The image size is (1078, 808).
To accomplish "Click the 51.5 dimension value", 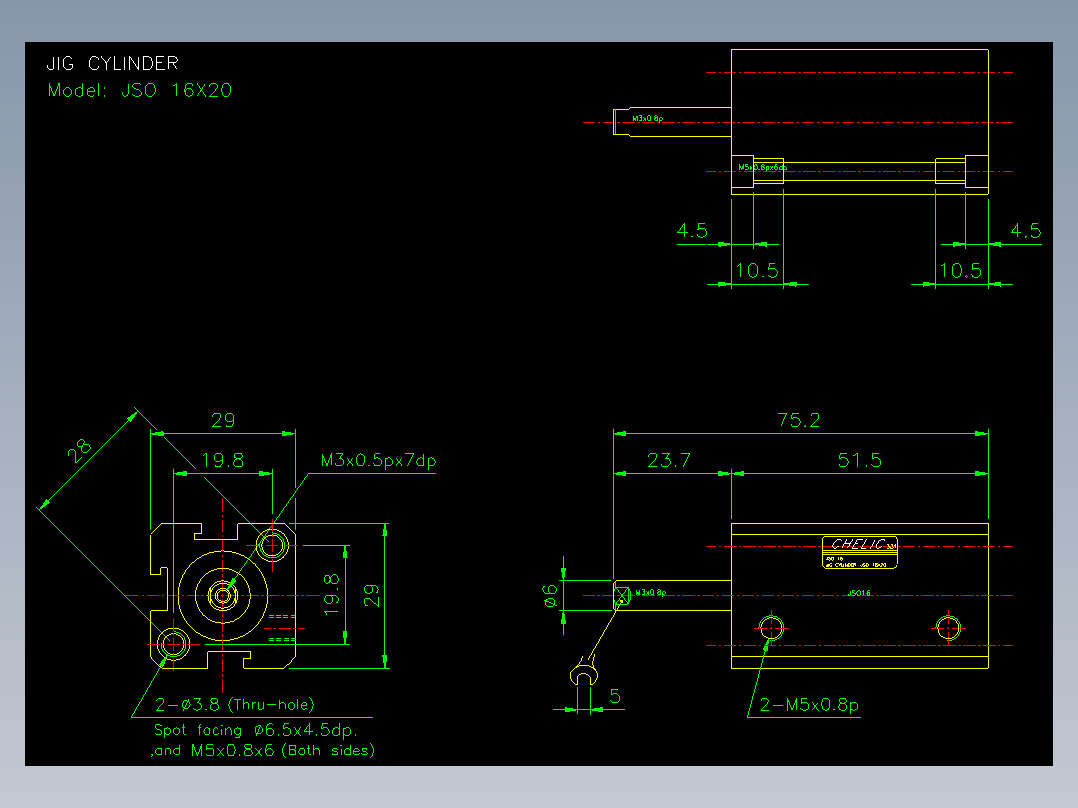I will (859, 460).
